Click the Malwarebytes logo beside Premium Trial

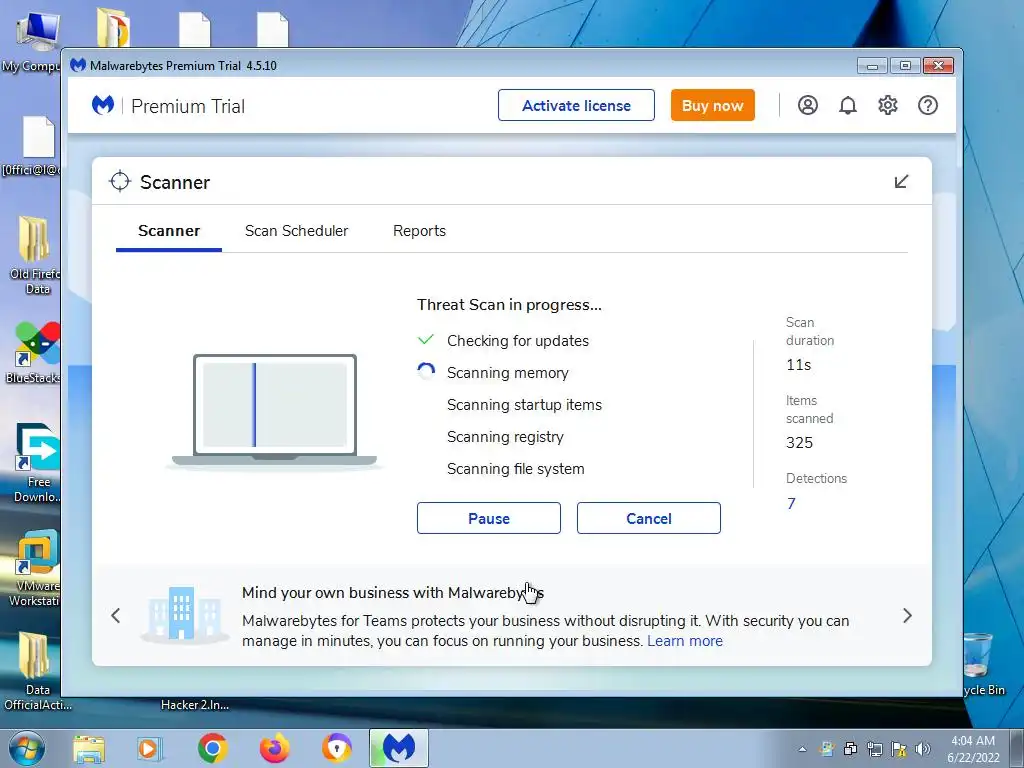tap(103, 105)
